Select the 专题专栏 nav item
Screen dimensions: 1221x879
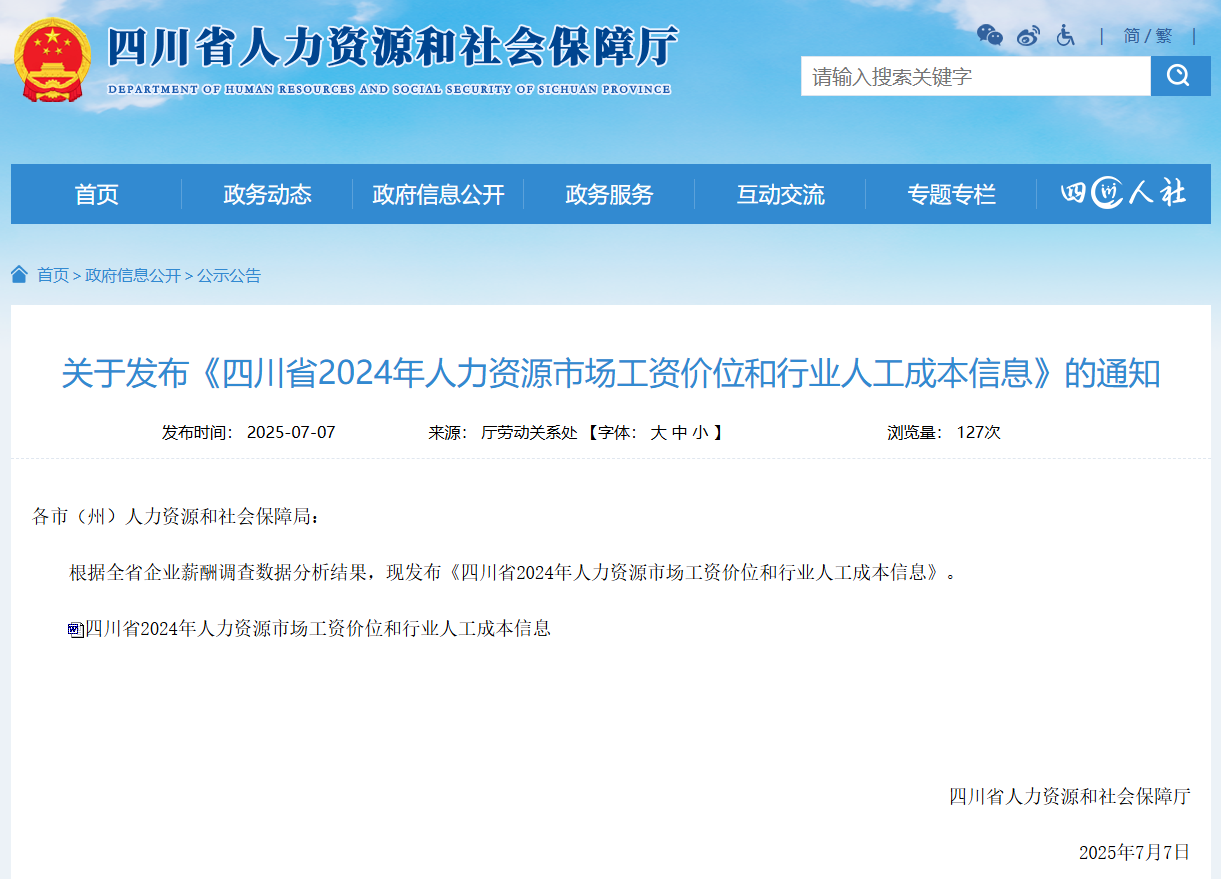(x=951, y=194)
